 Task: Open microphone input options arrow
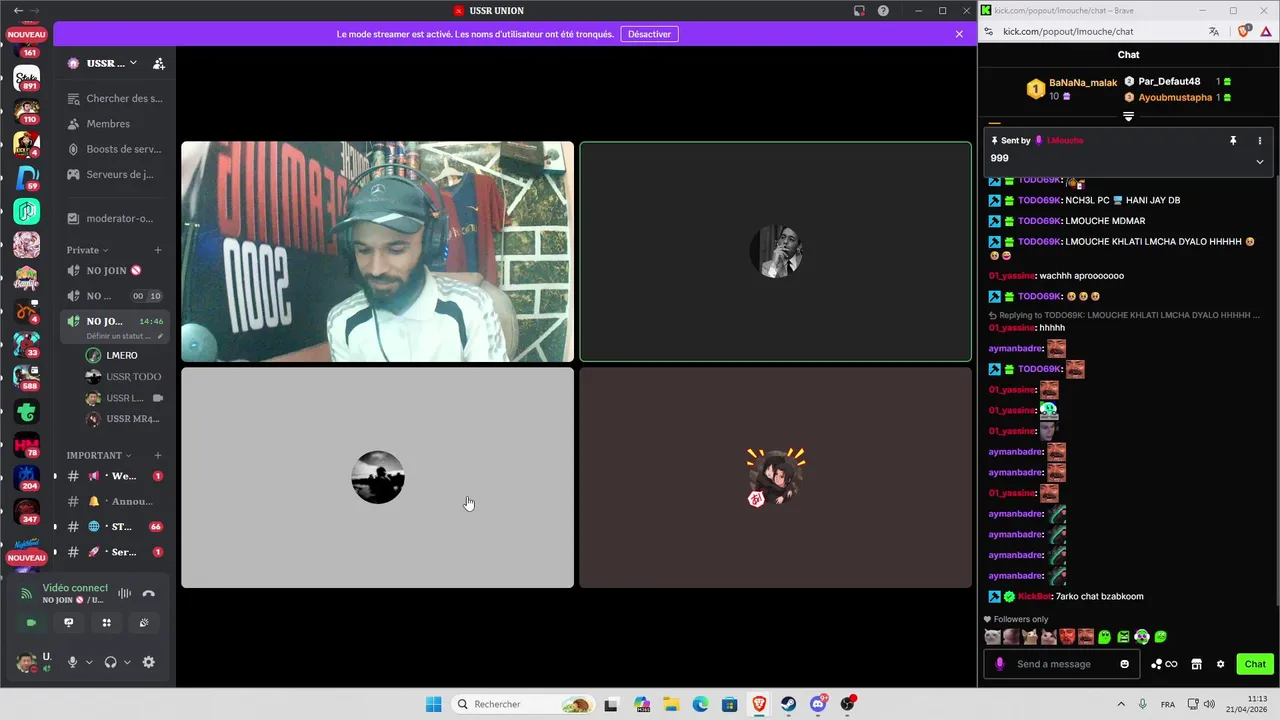pyautogui.click(x=89, y=662)
